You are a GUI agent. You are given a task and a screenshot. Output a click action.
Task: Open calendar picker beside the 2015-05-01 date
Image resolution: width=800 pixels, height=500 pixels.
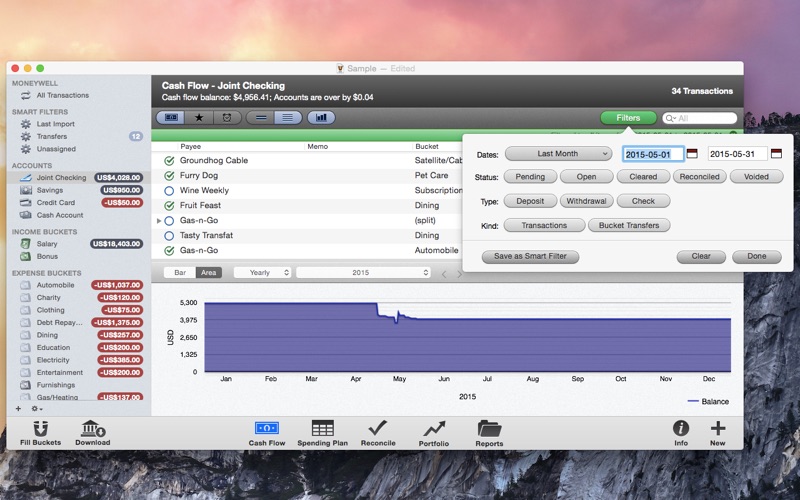(x=692, y=154)
